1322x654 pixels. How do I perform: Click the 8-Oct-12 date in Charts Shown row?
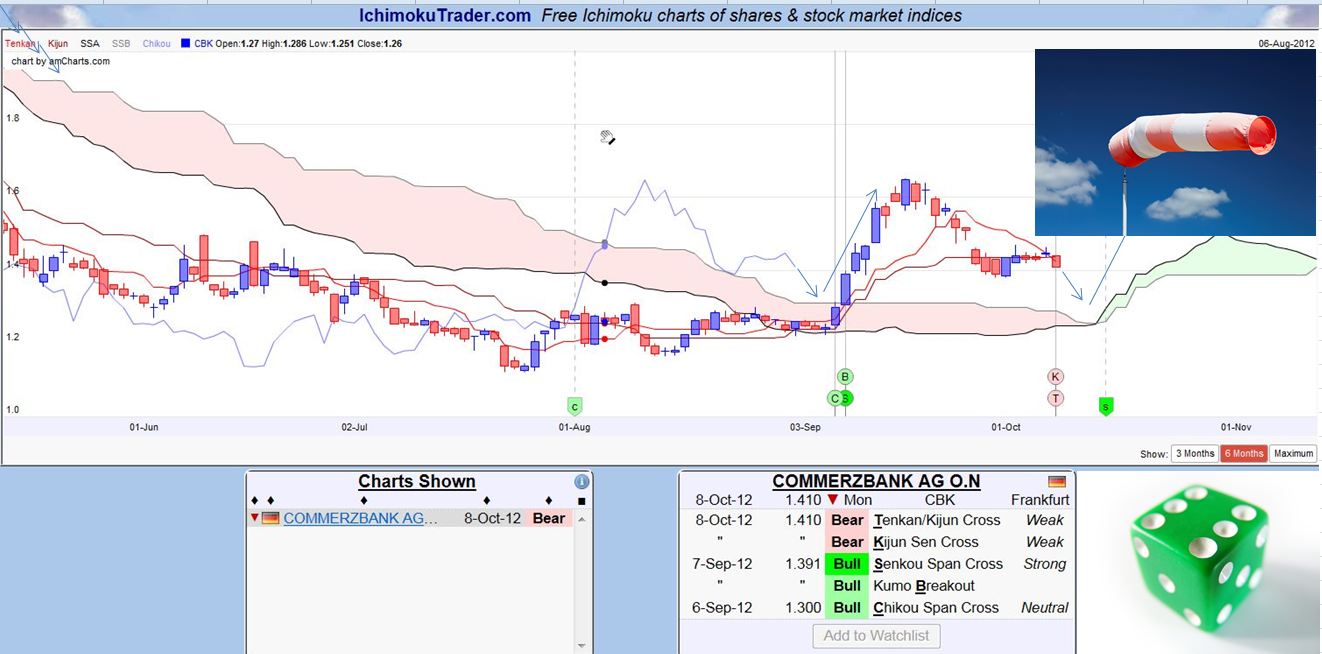491,518
